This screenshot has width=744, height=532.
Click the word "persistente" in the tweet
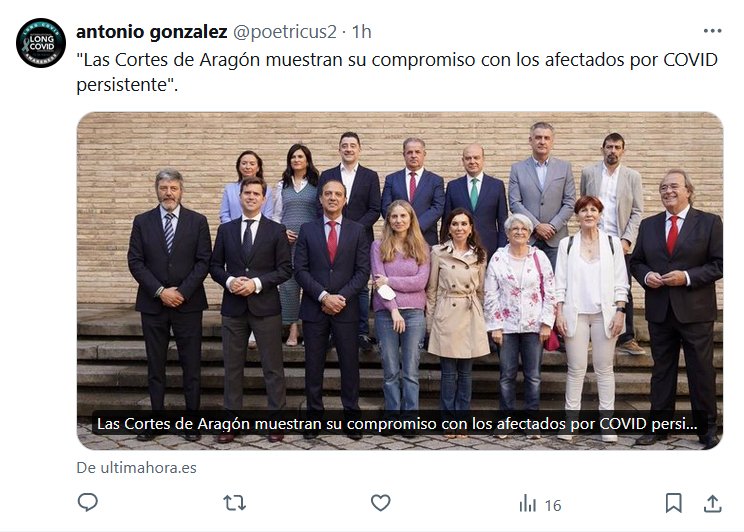(x=121, y=85)
